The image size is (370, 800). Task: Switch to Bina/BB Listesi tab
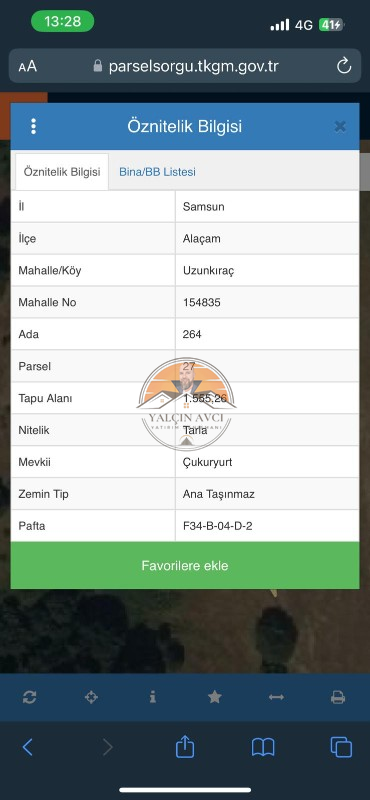[157, 172]
